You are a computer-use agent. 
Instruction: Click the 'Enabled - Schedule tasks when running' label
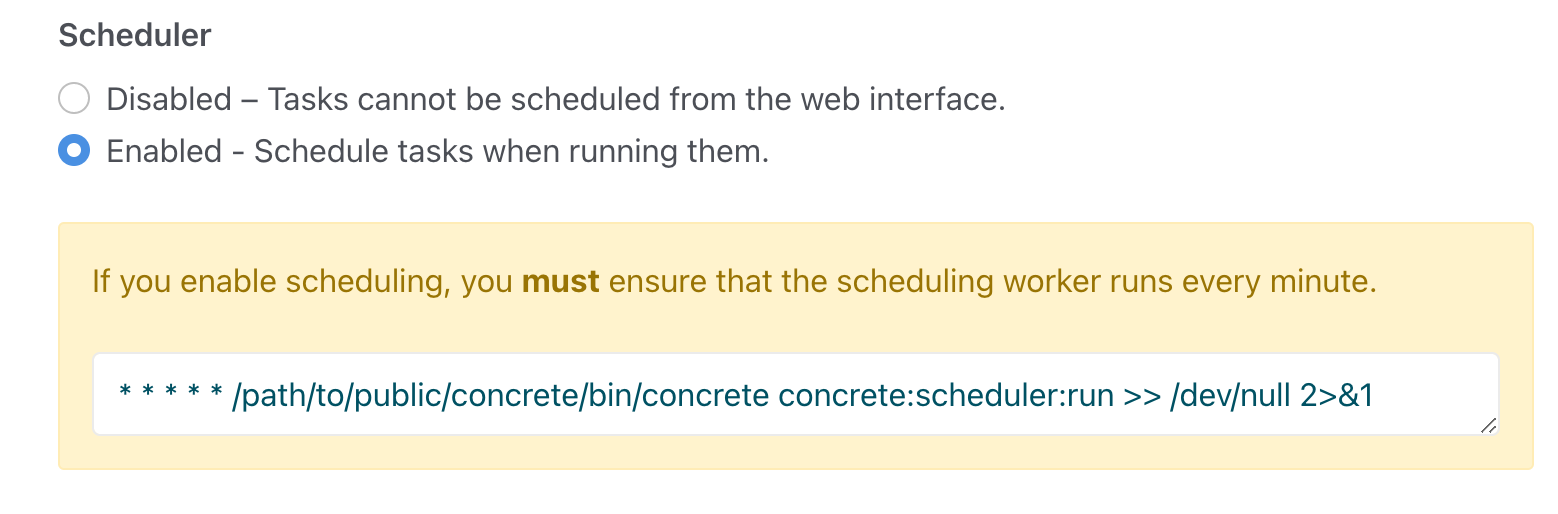pos(438,151)
